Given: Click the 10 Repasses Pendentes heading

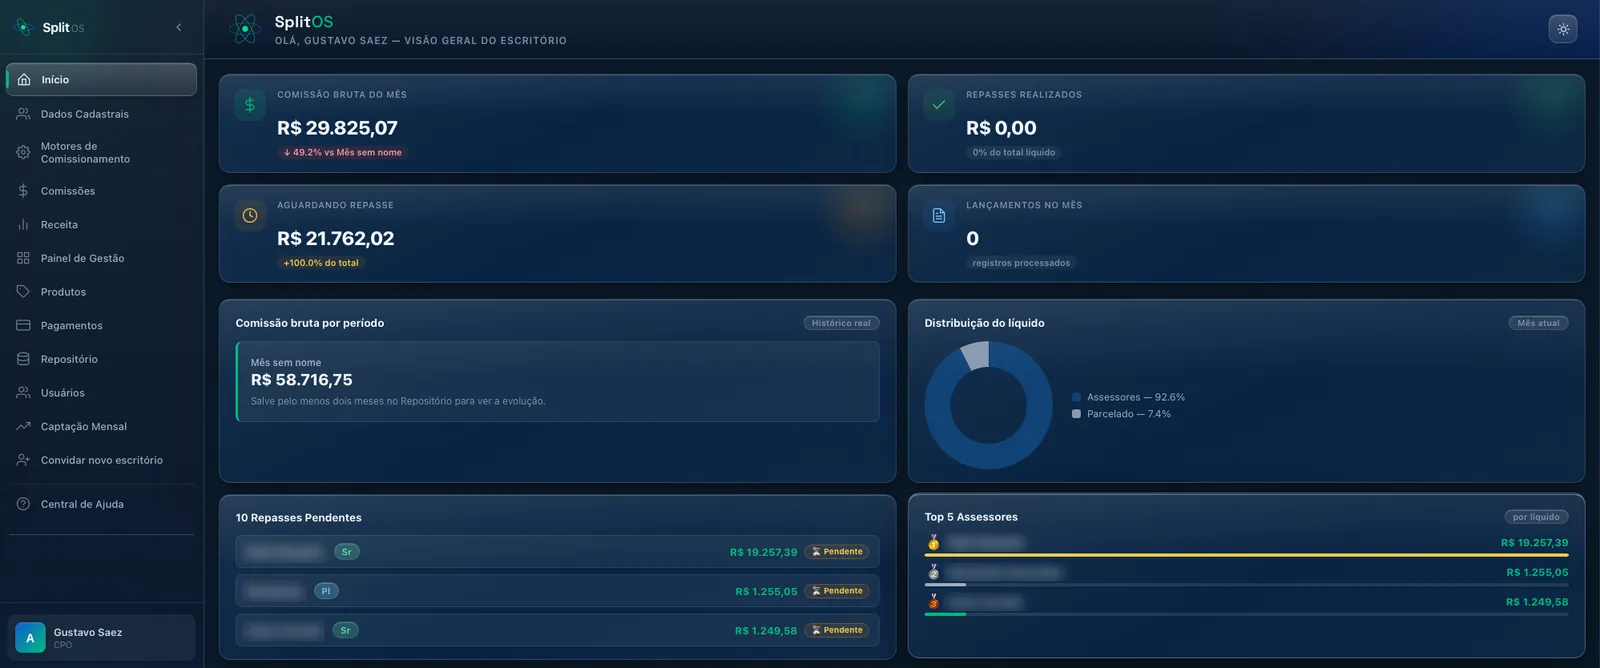Looking at the screenshot, I should [x=298, y=518].
